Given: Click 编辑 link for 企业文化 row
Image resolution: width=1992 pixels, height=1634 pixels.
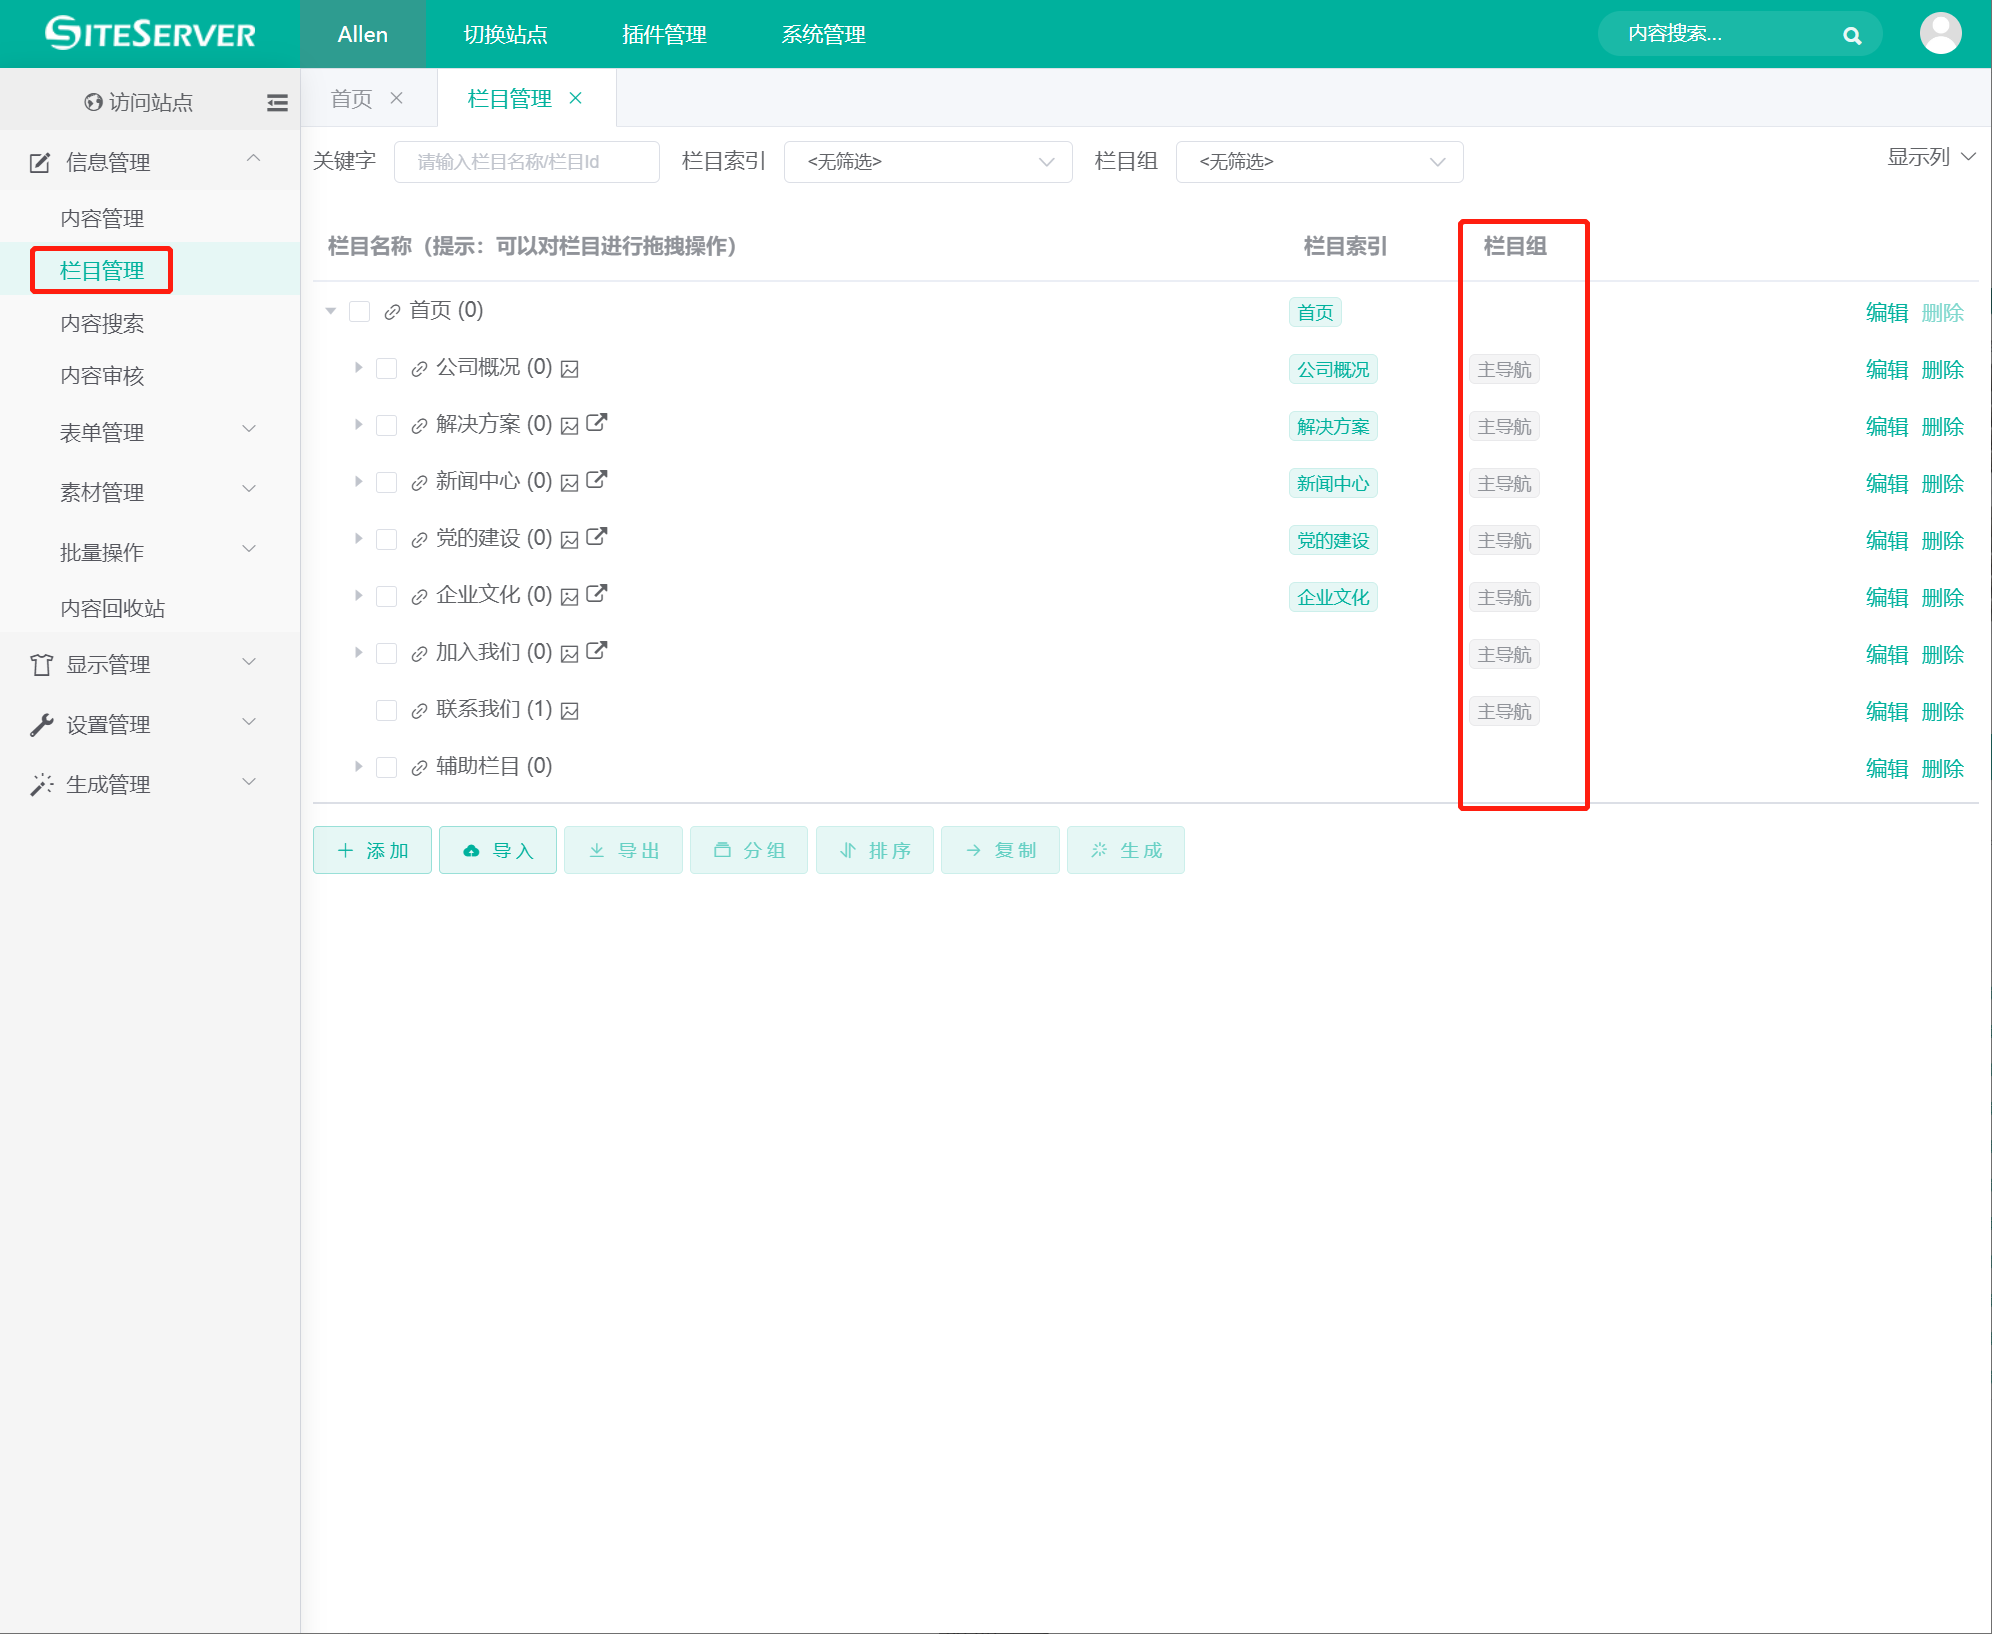Looking at the screenshot, I should [1886, 597].
